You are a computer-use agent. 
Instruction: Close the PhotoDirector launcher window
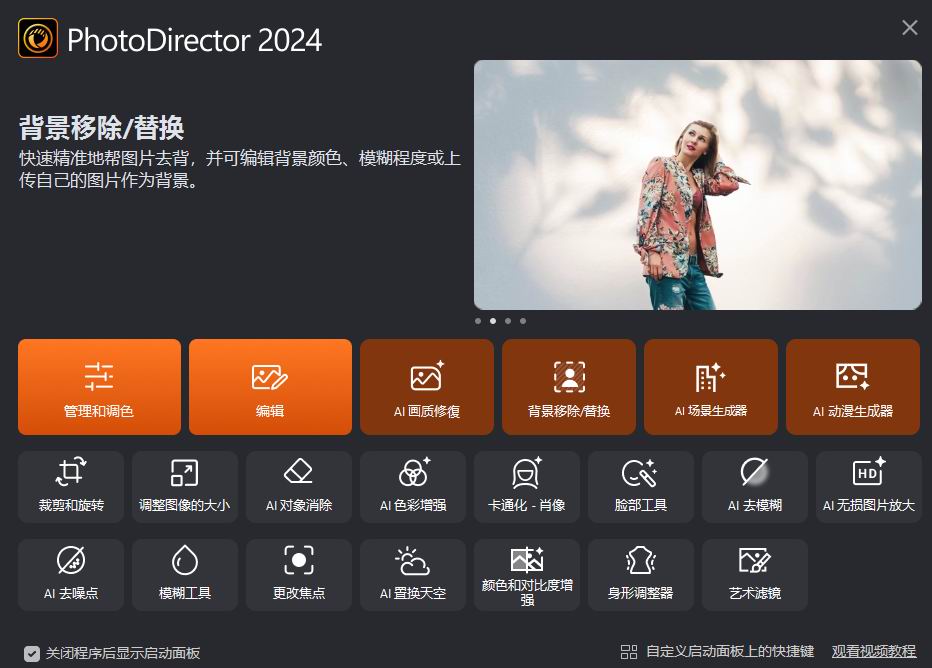909,27
